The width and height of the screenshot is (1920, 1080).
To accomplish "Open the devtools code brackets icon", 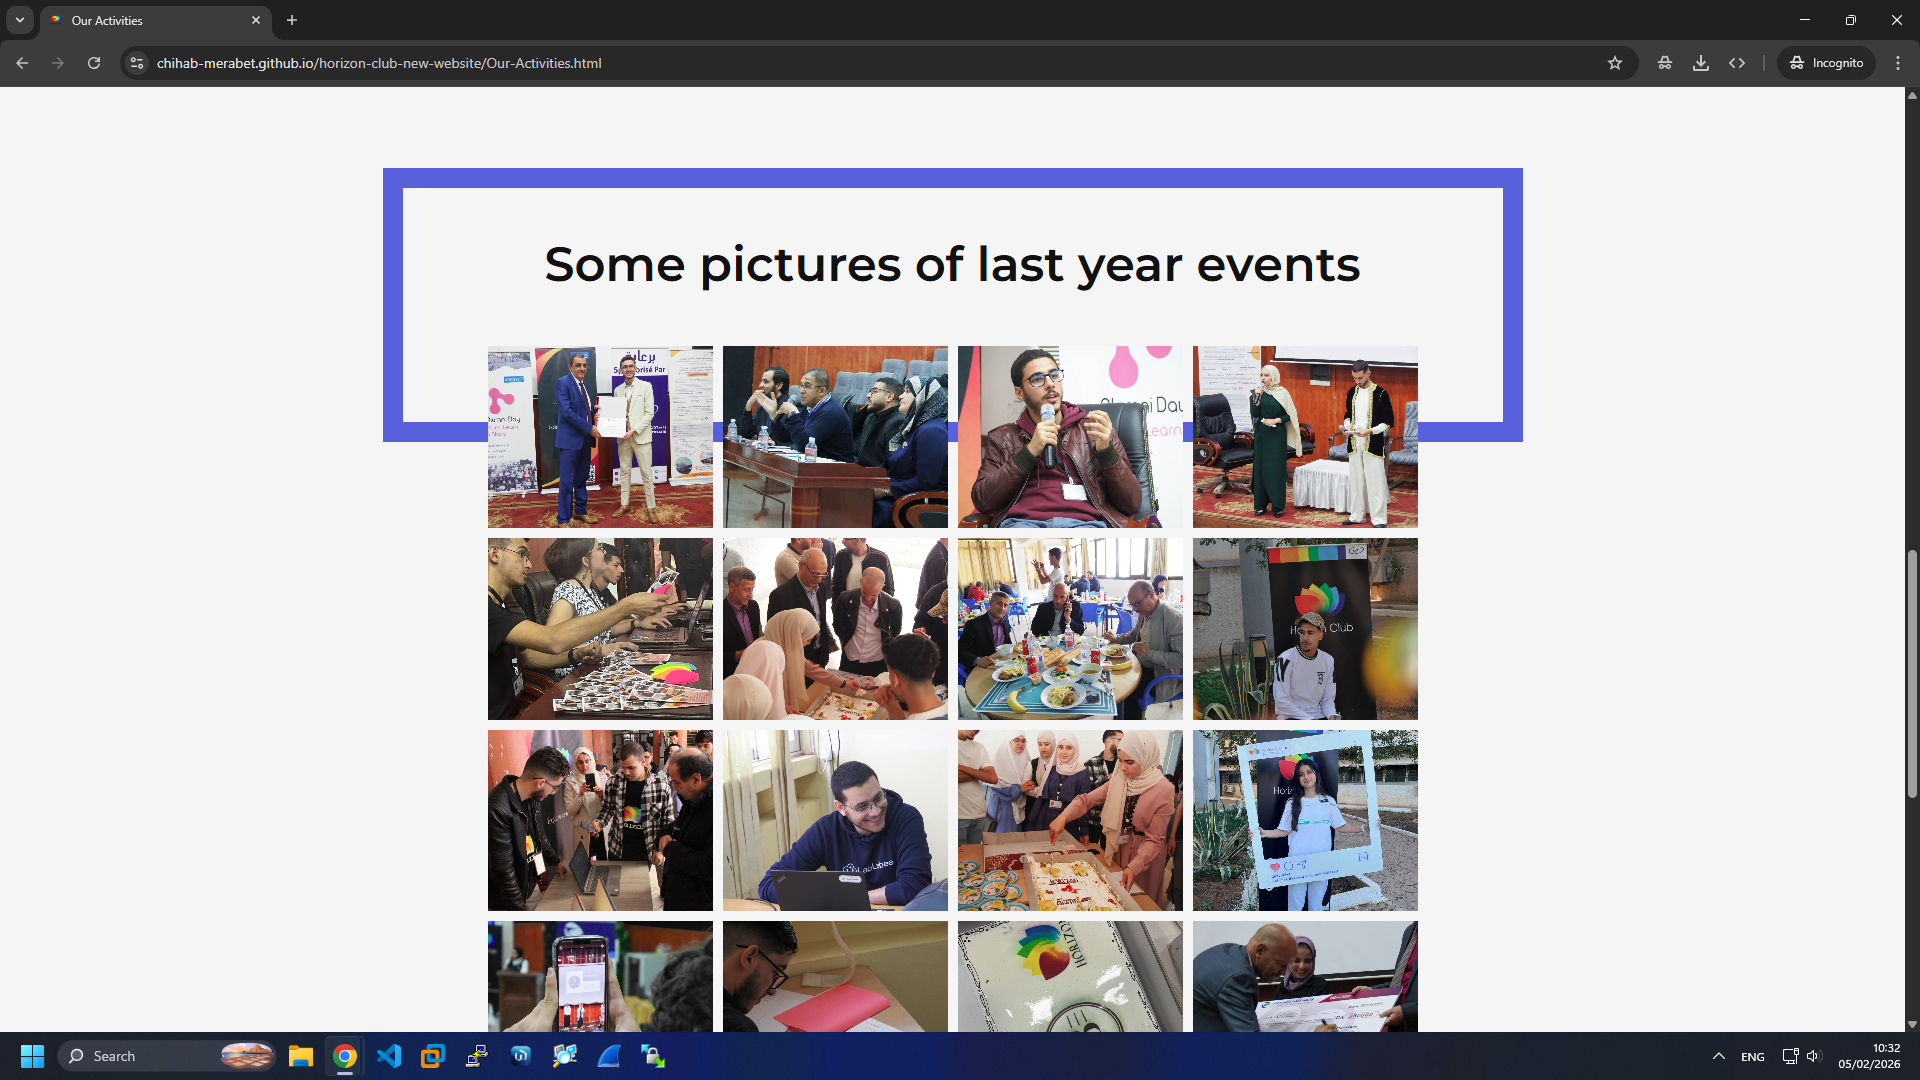I will click(1737, 63).
